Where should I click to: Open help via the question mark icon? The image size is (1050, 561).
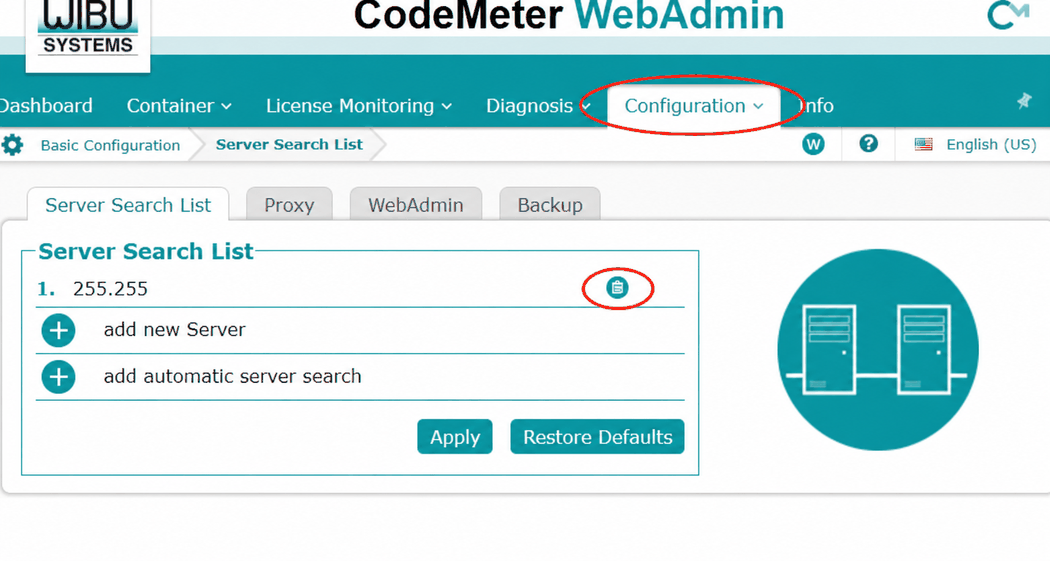869,143
